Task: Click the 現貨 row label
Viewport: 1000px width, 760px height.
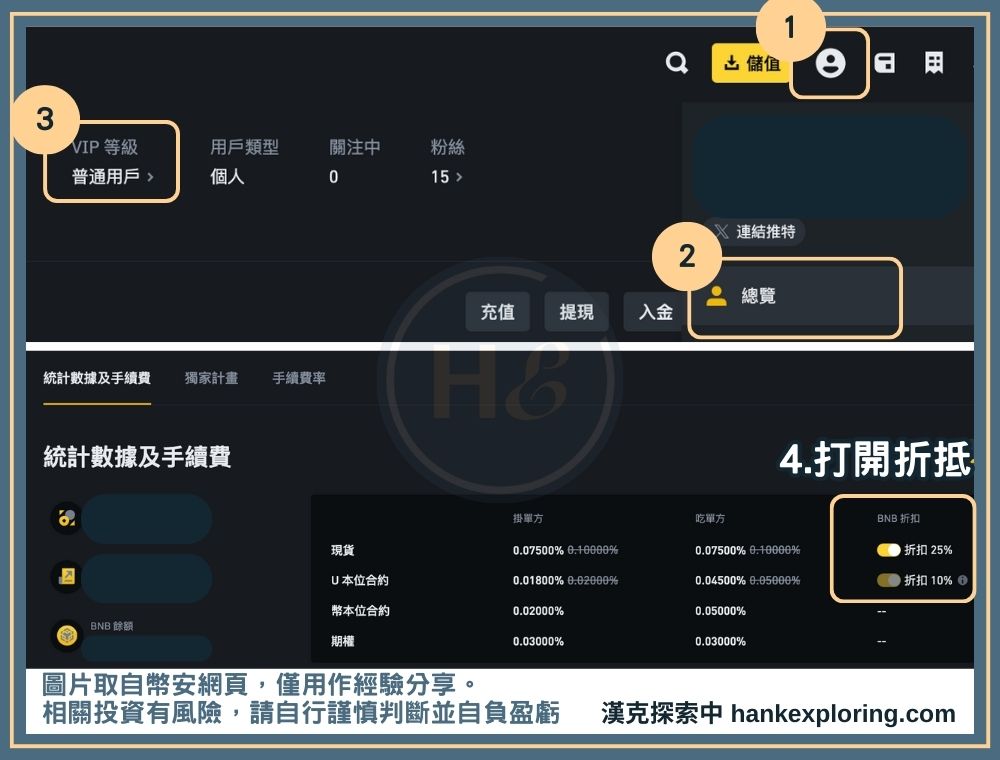Action: (x=342, y=550)
